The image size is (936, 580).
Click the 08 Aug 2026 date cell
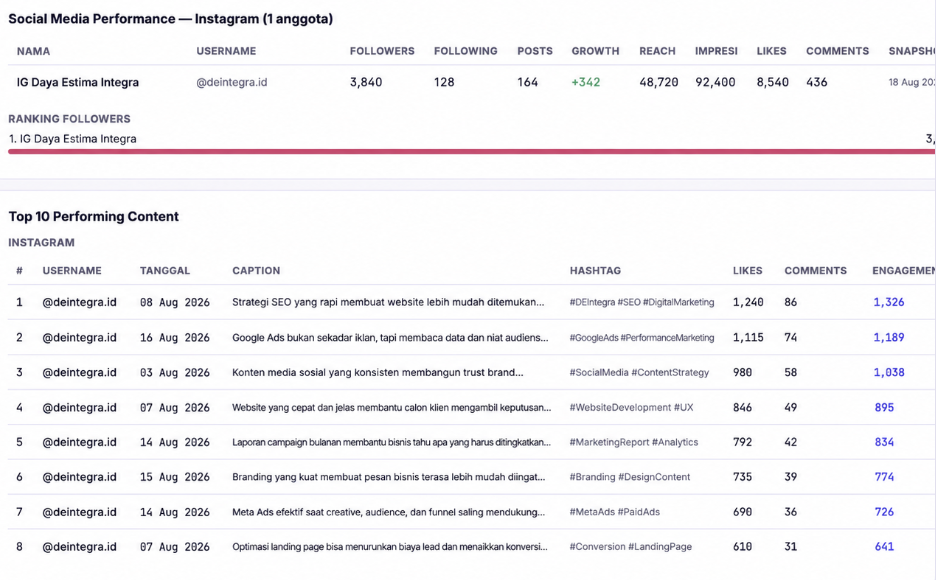pos(175,303)
